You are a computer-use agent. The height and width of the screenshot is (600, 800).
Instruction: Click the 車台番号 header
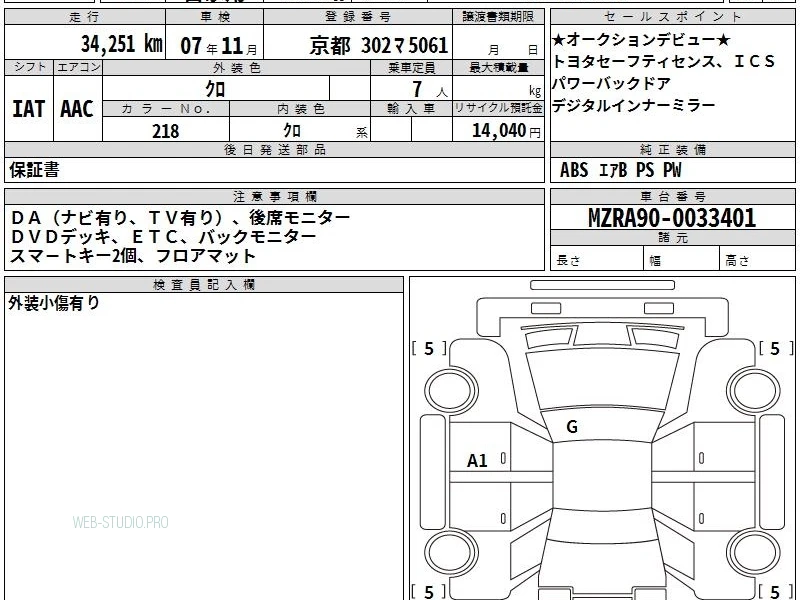[672, 196]
